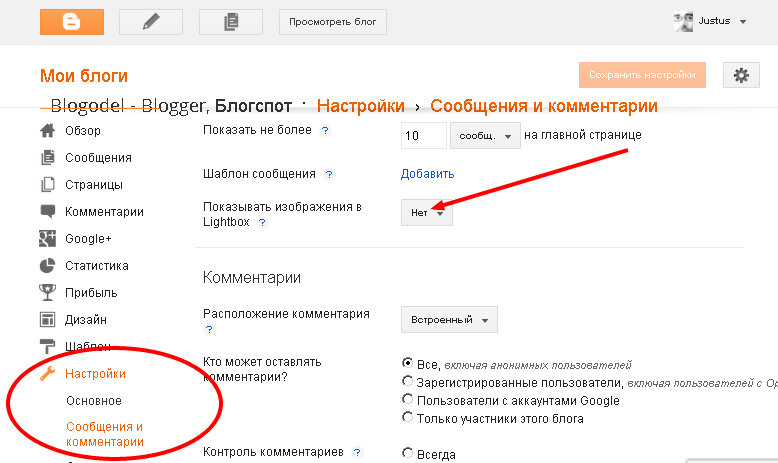Open Google+ in the sidebar
The height and width of the screenshot is (463, 778).
88,239
